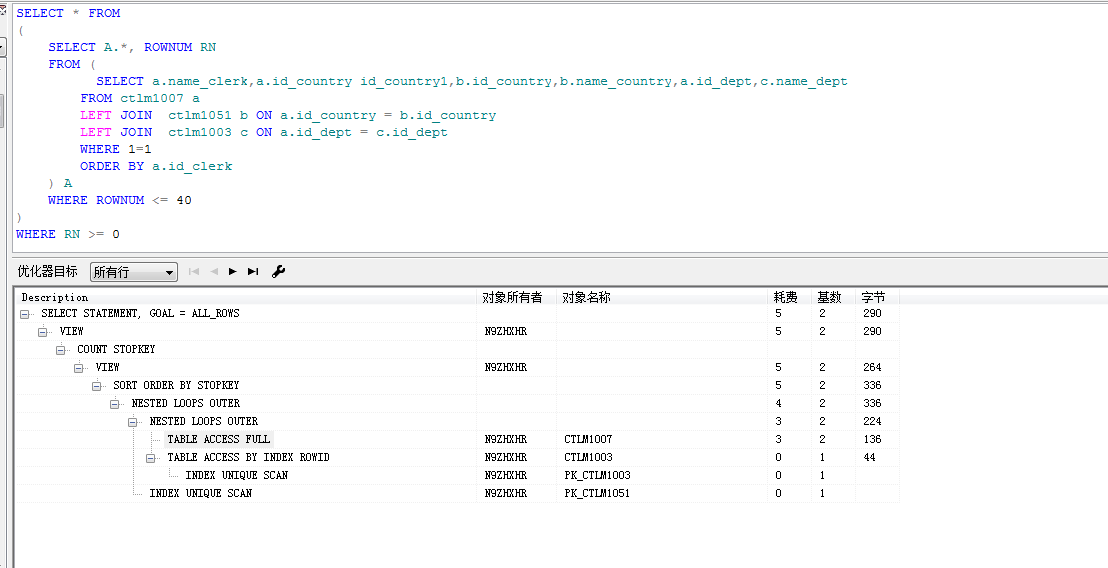Collapse the first NESTED LOOPS OUTER node
The height and width of the screenshot is (568, 1108).
click(114, 403)
